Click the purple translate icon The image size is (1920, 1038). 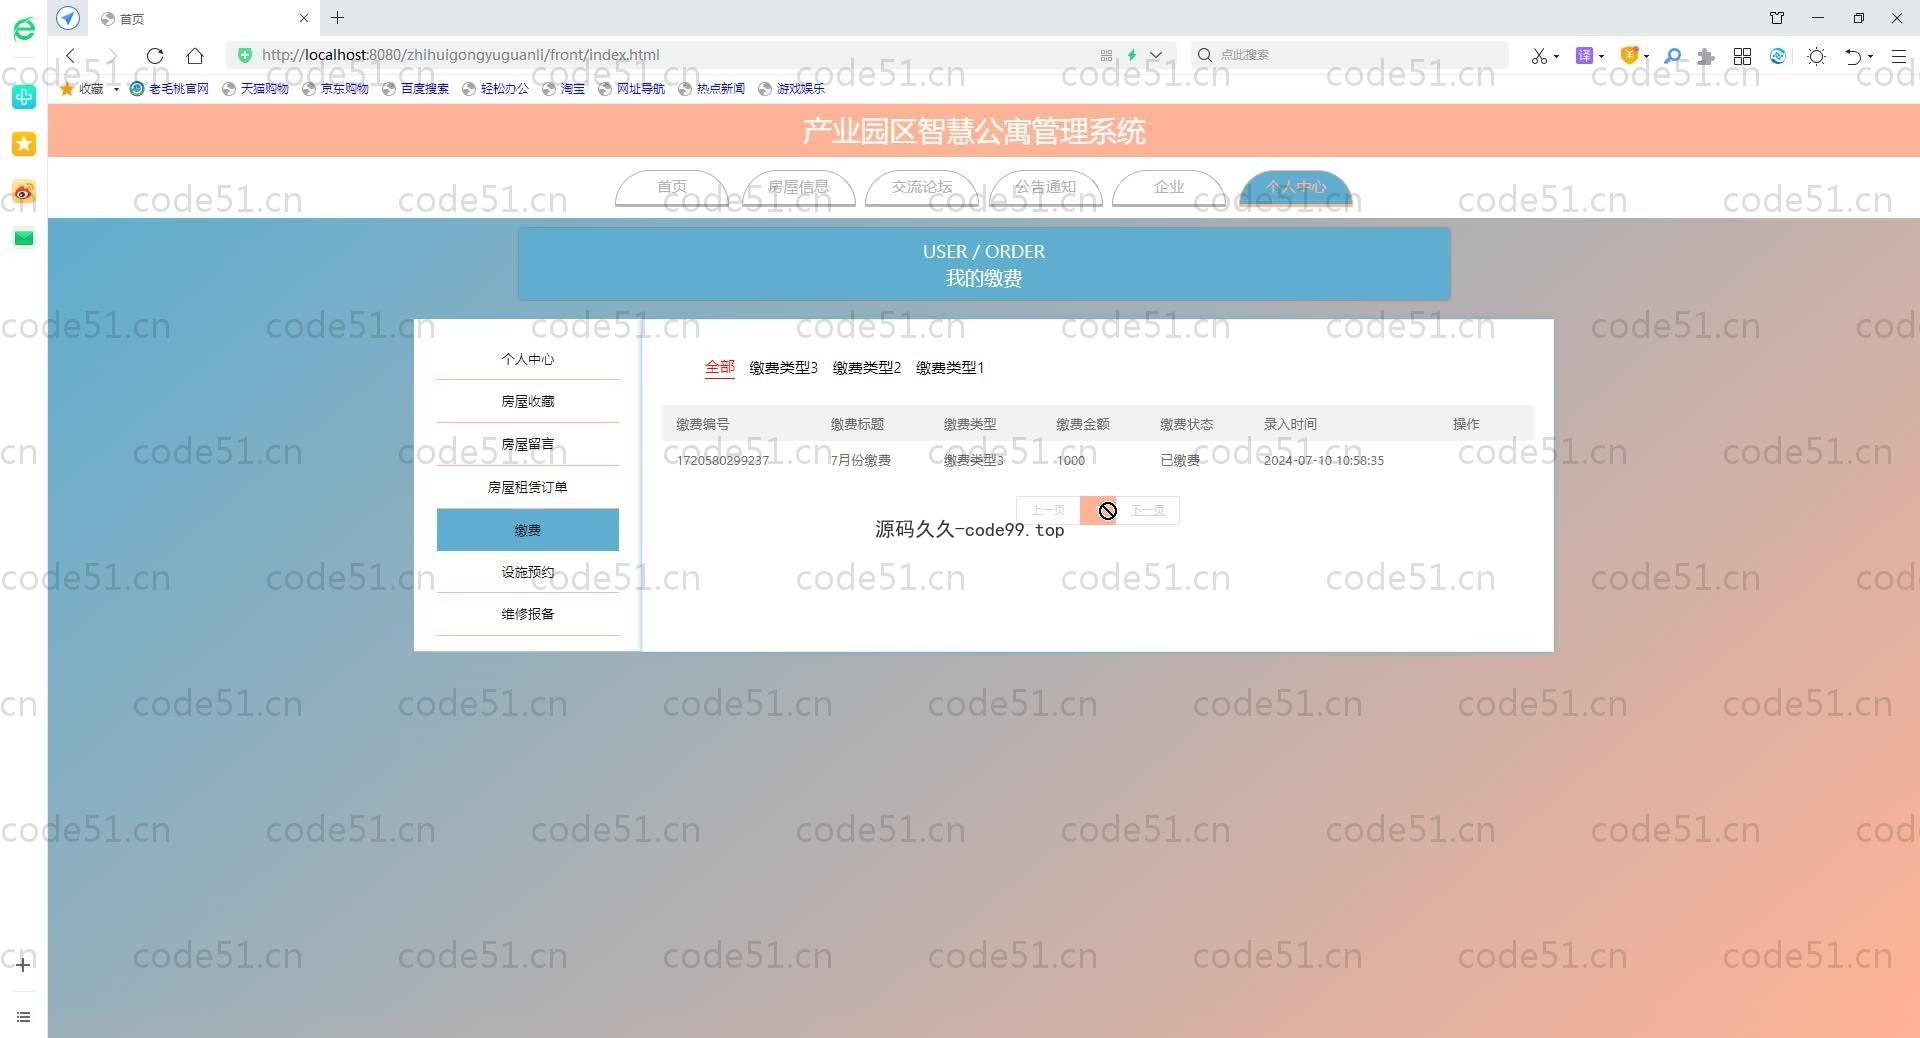click(x=1584, y=56)
